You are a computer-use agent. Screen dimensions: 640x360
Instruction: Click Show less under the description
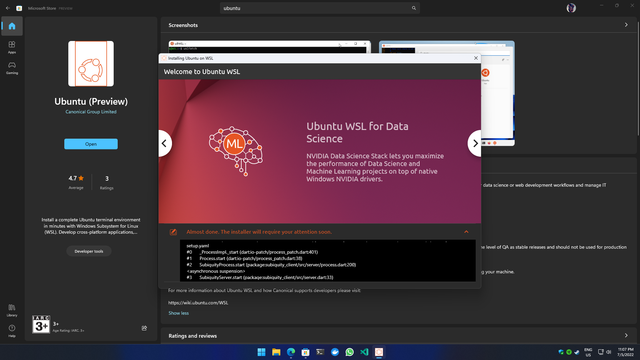178,313
